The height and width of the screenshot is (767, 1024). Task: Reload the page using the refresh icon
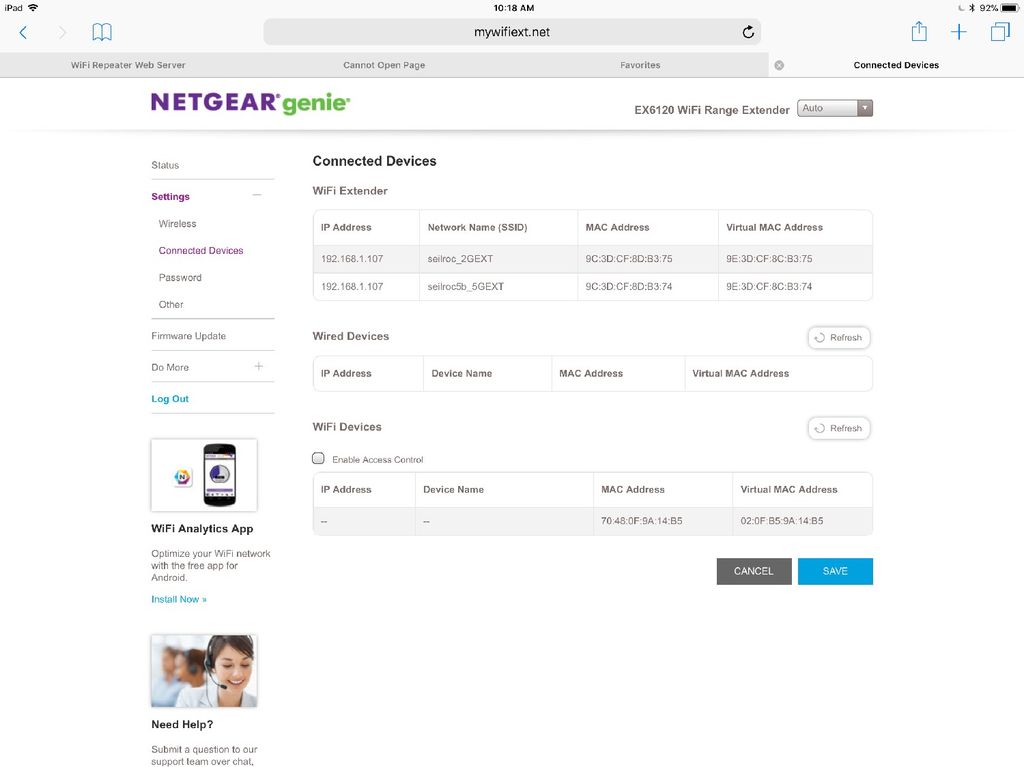(x=747, y=31)
